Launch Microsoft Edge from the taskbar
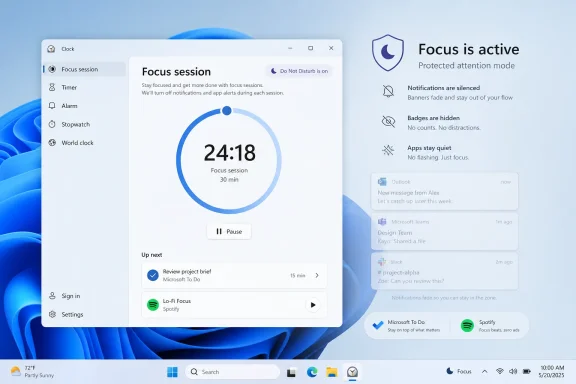This screenshot has height=384, width=576. (312, 372)
